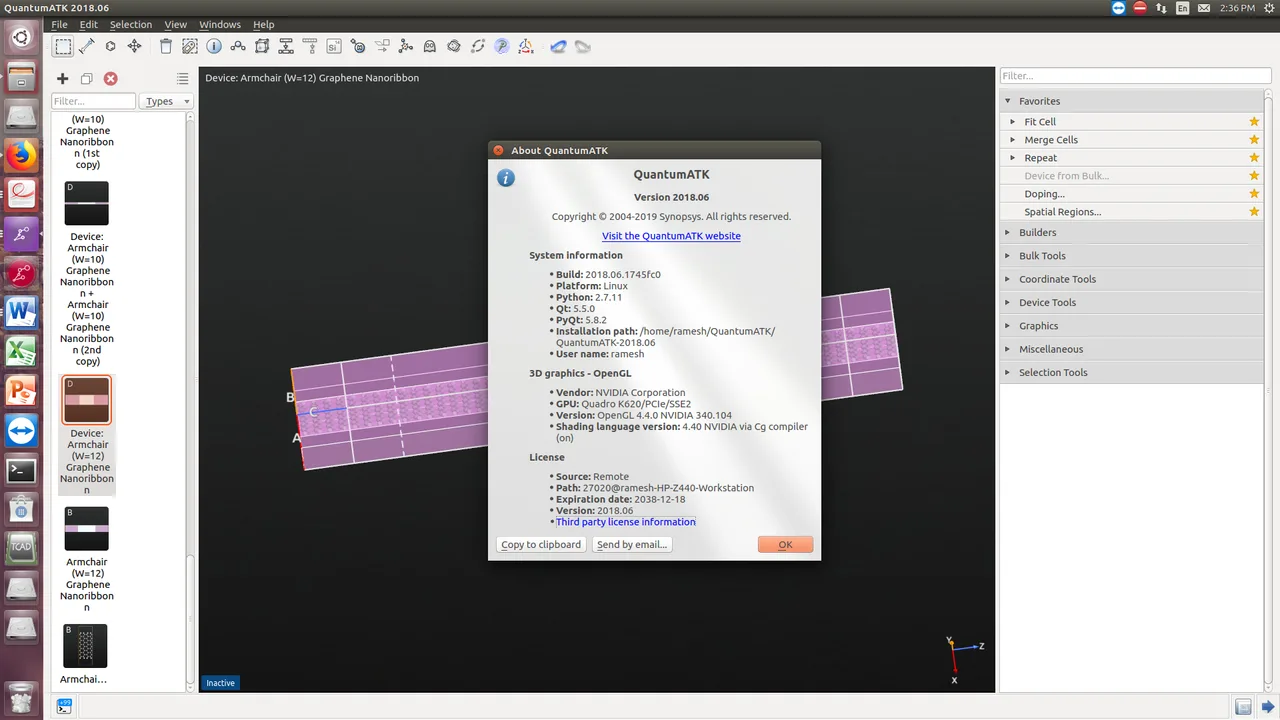Select the rectangle selection tool
Viewport: 1280px width, 720px height.
63,46
